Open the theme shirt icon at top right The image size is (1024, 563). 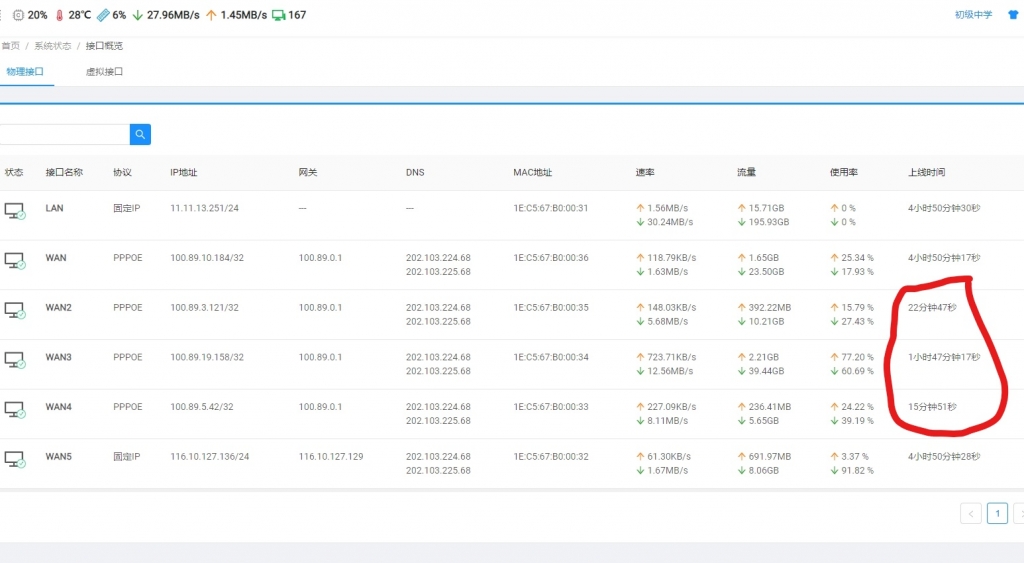point(1013,15)
